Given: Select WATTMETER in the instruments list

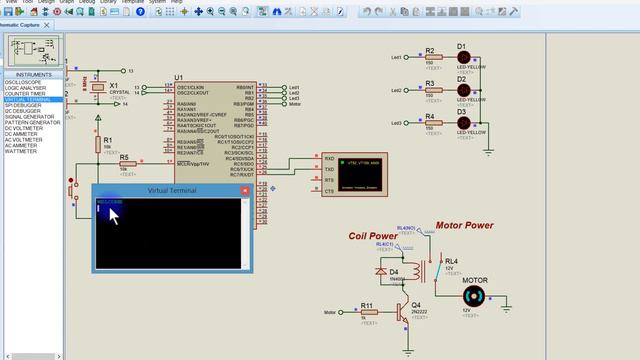Looking at the screenshot, I should click(21, 151).
